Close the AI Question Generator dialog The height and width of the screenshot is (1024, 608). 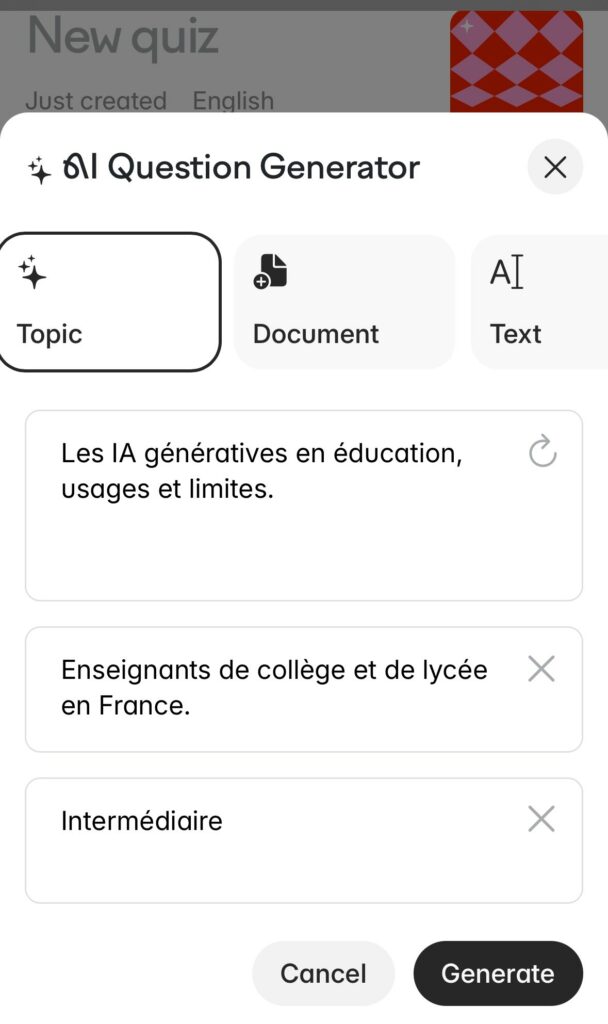point(555,167)
